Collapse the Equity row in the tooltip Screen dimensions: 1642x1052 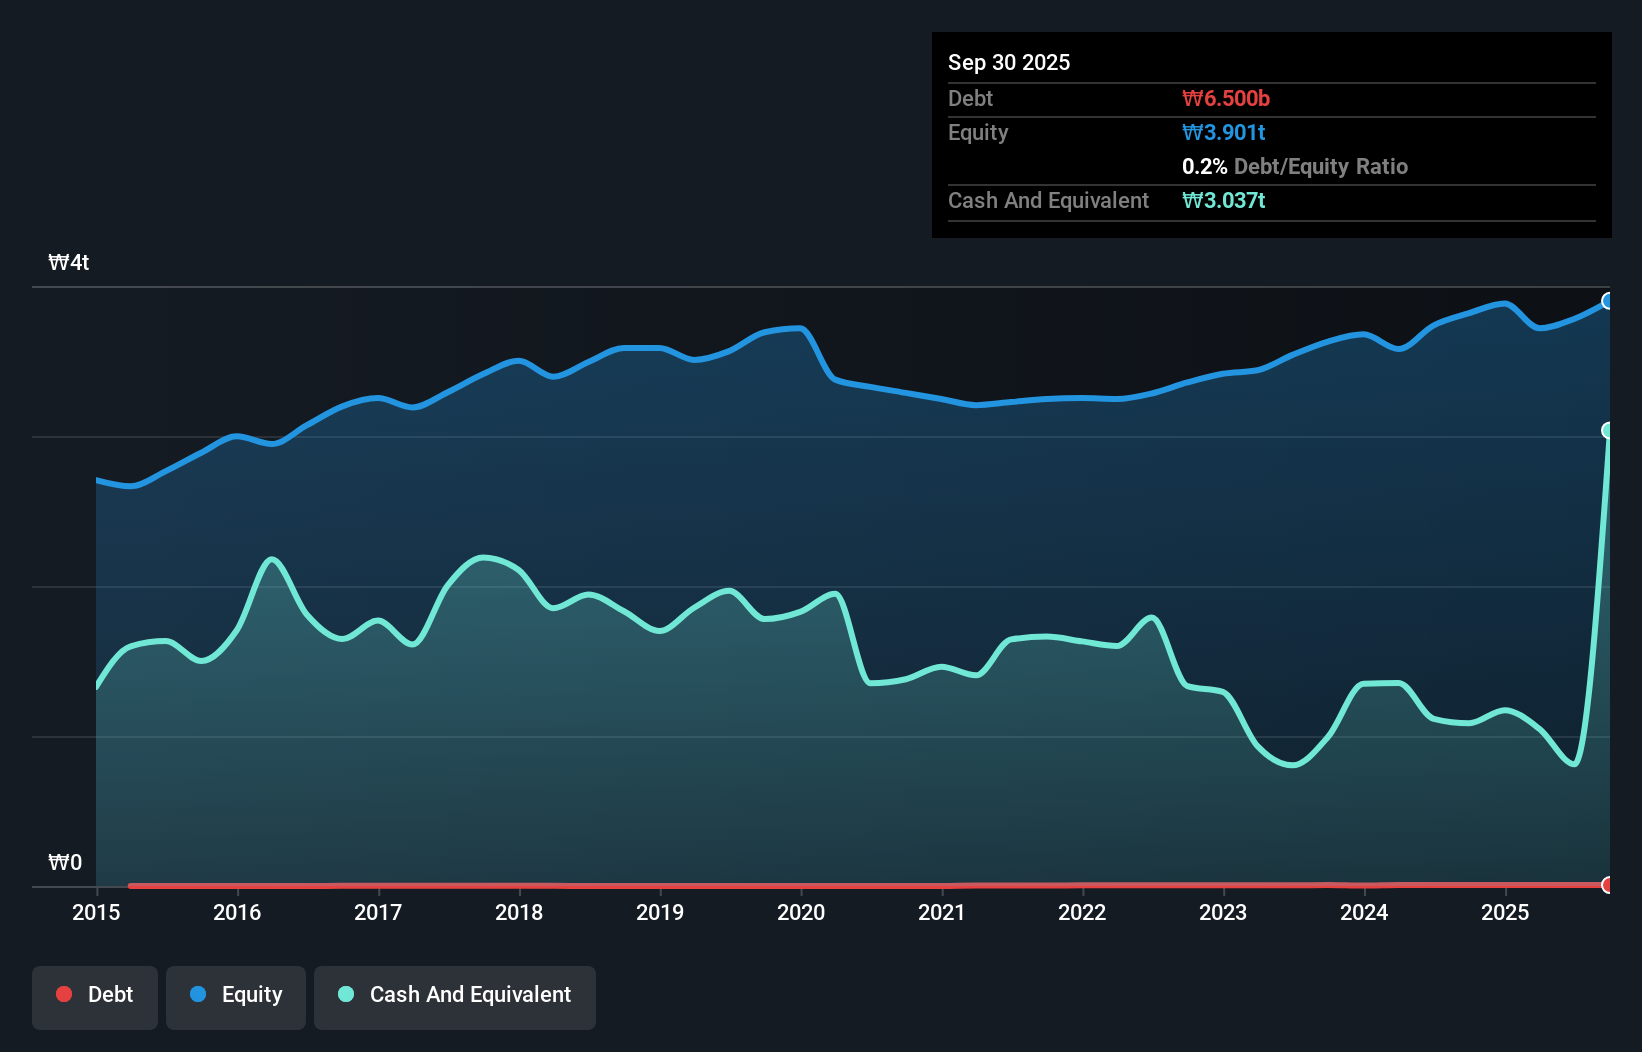(x=977, y=132)
